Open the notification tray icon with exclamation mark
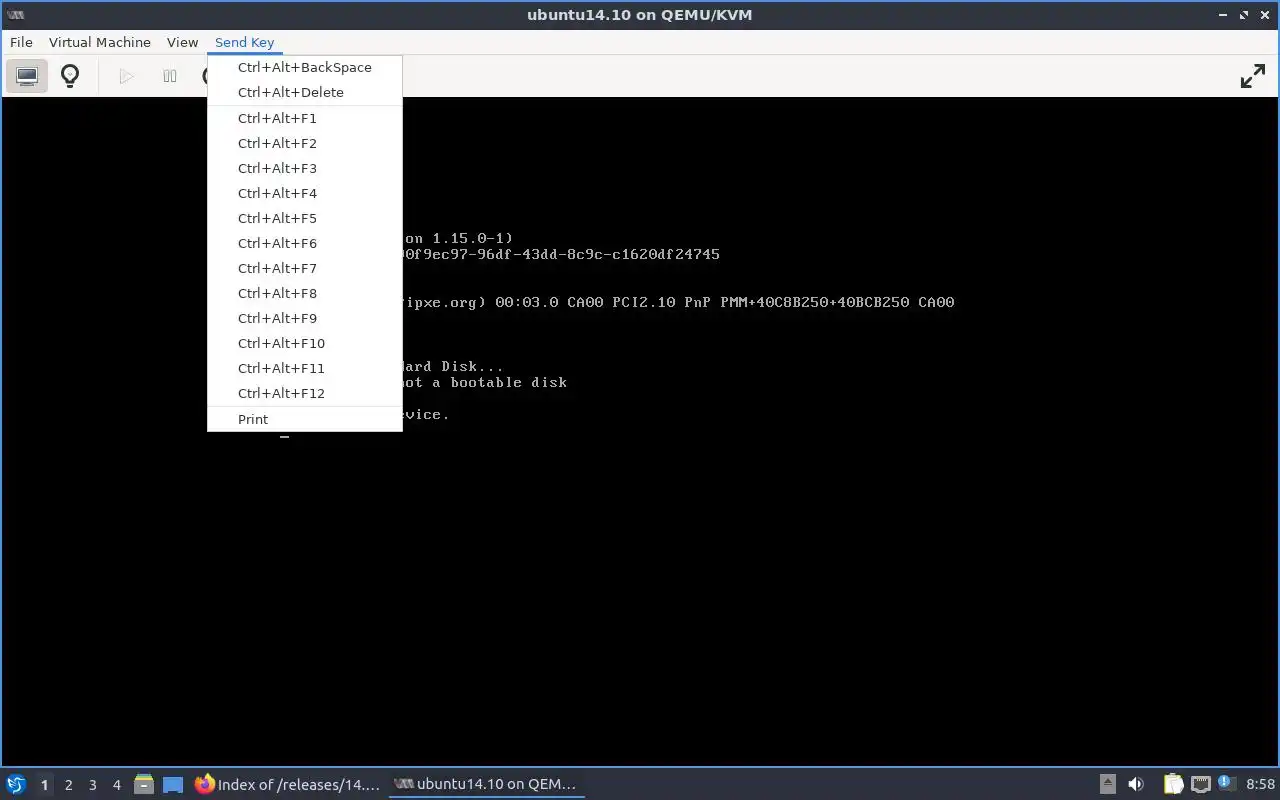Screen dimensions: 1280x800 (1226, 784)
